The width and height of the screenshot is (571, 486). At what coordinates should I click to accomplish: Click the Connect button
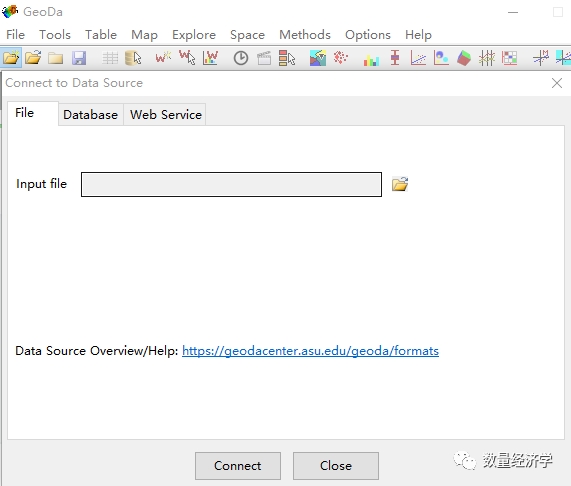click(x=238, y=466)
